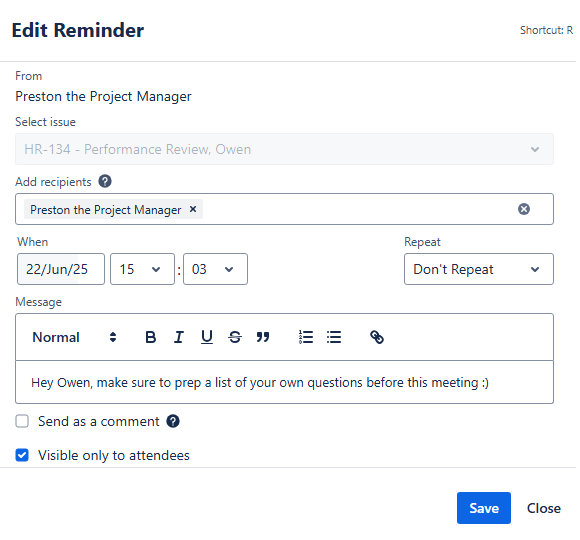Screen dimensions: 580x540
Task: Open help icon next to Add recipients
Action: pos(105,182)
